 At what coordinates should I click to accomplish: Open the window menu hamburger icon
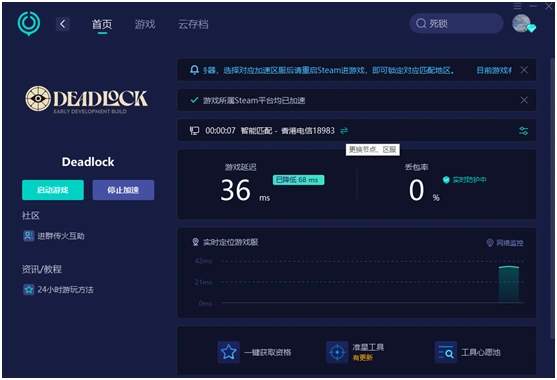(x=518, y=6)
